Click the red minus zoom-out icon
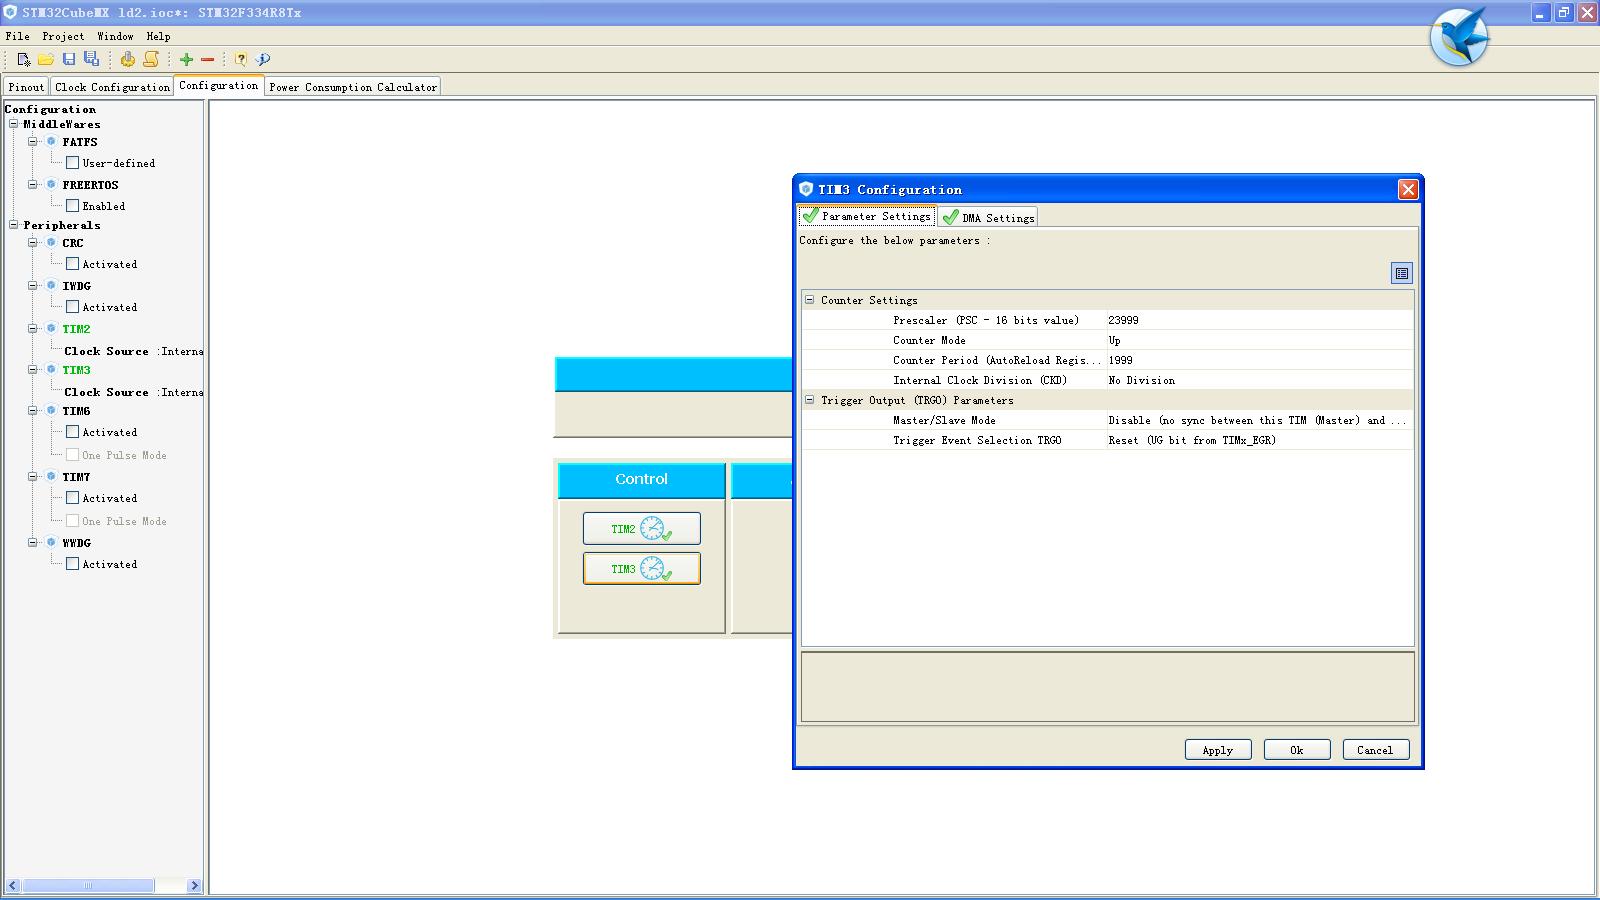The image size is (1600, 900). [x=207, y=59]
